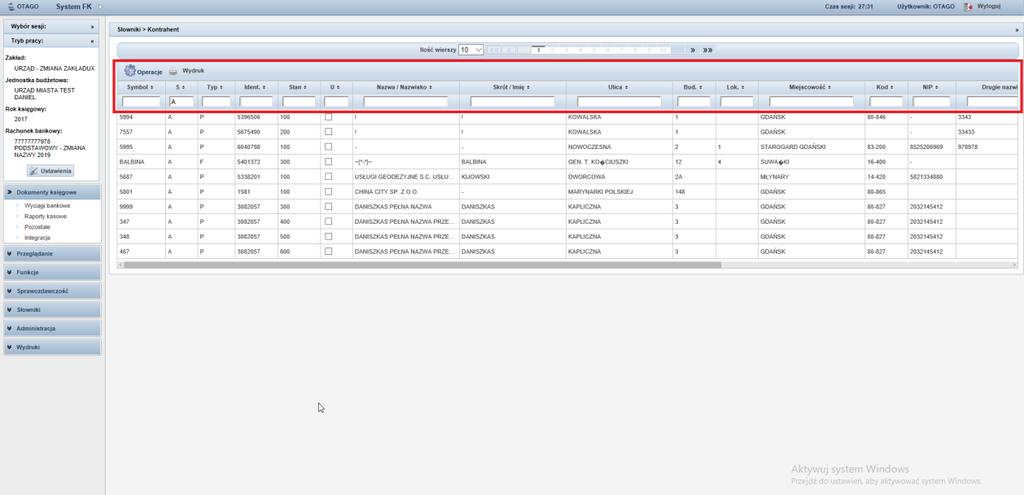
Task: Sort by the Symbol column arrow
Action: tap(152, 87)
